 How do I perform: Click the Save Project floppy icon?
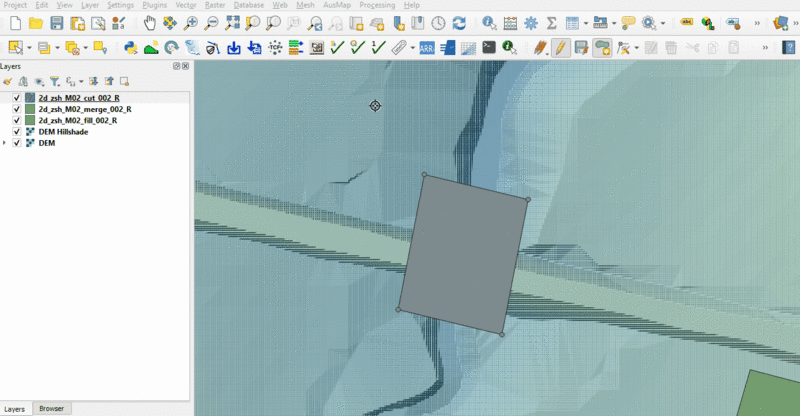tap(56, 22)
